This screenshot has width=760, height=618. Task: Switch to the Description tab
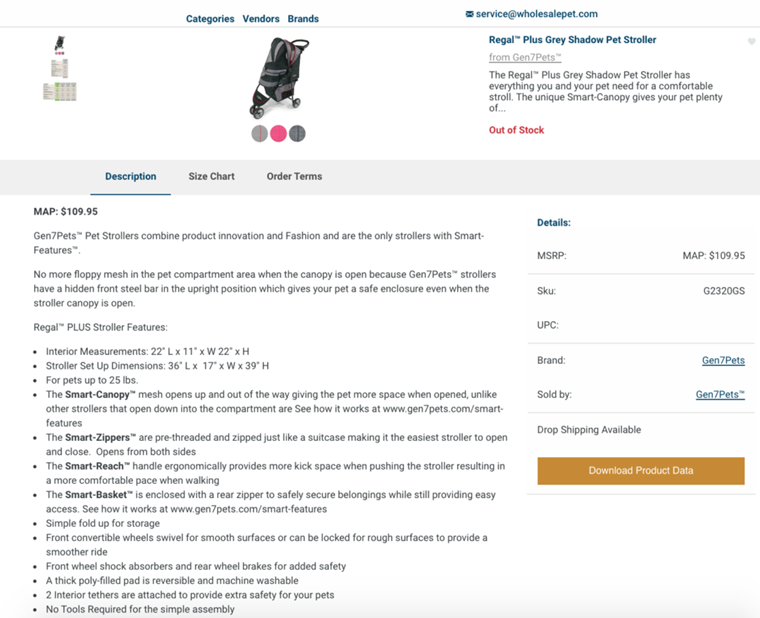[131, 177]
